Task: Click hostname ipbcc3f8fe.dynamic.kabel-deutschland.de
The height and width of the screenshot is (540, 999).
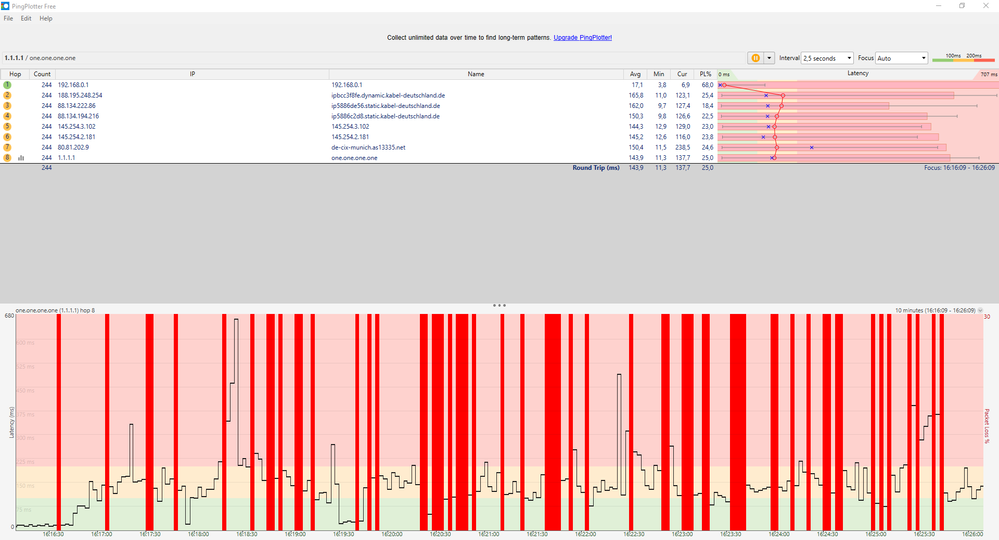Action: coord(388,95)
